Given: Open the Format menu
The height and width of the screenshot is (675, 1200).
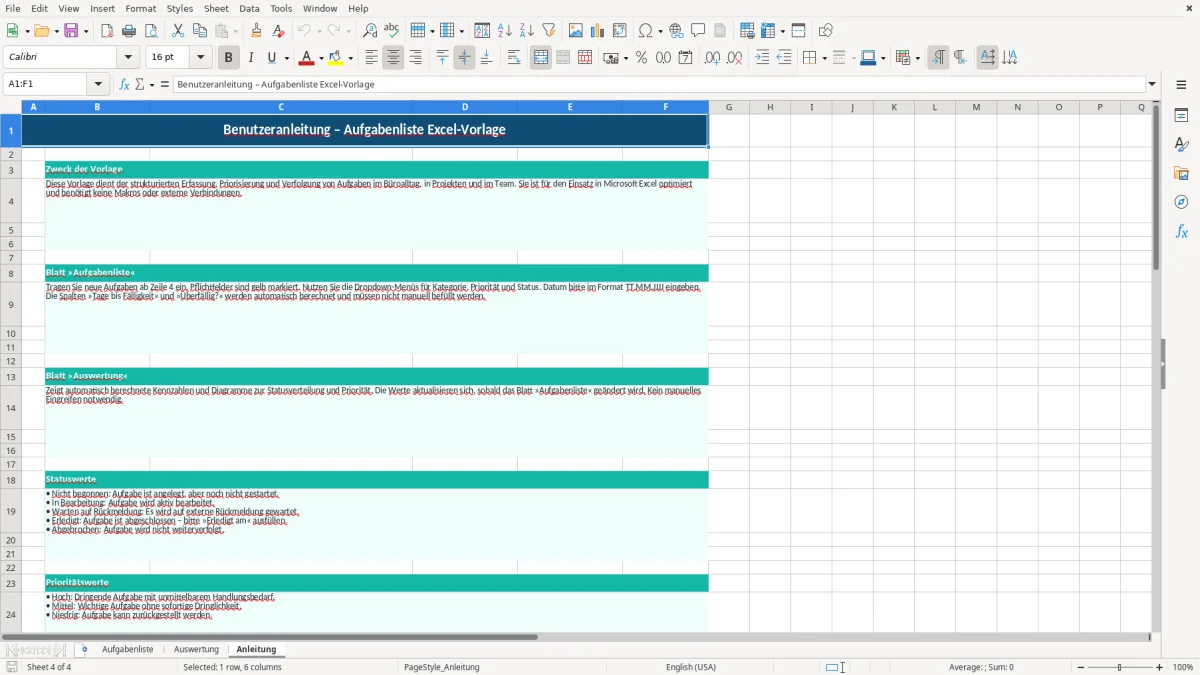Looking at the screenshot, I should [x=141, y=8].
